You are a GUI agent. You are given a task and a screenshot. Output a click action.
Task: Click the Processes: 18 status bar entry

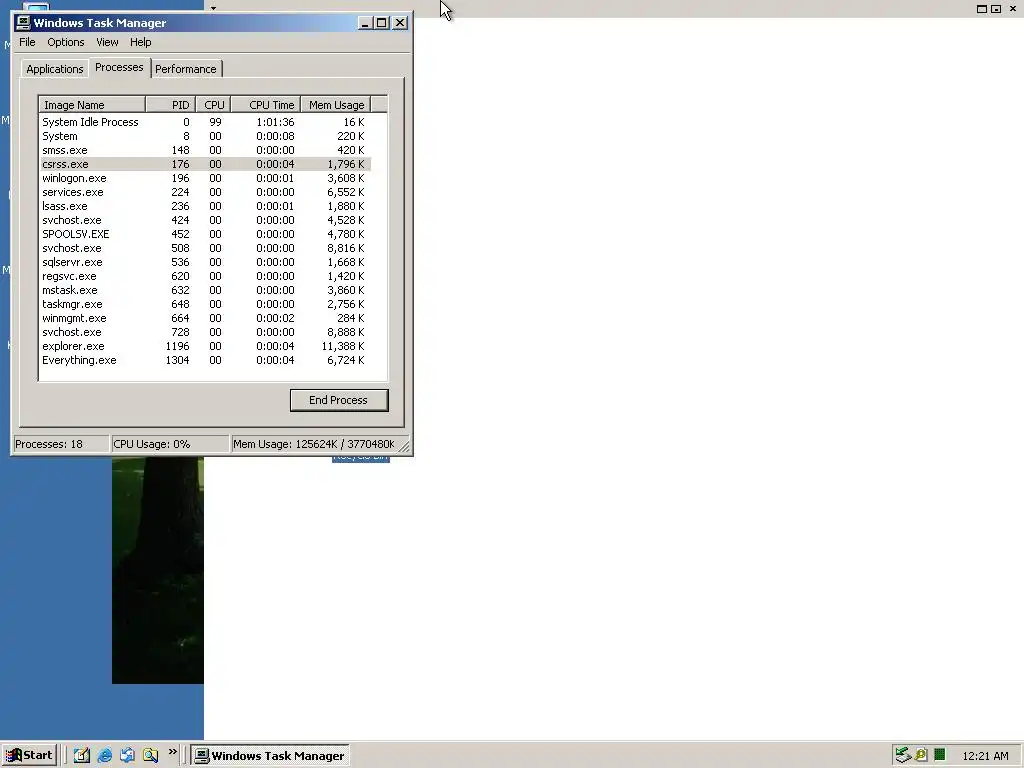[x=61, y=444]
